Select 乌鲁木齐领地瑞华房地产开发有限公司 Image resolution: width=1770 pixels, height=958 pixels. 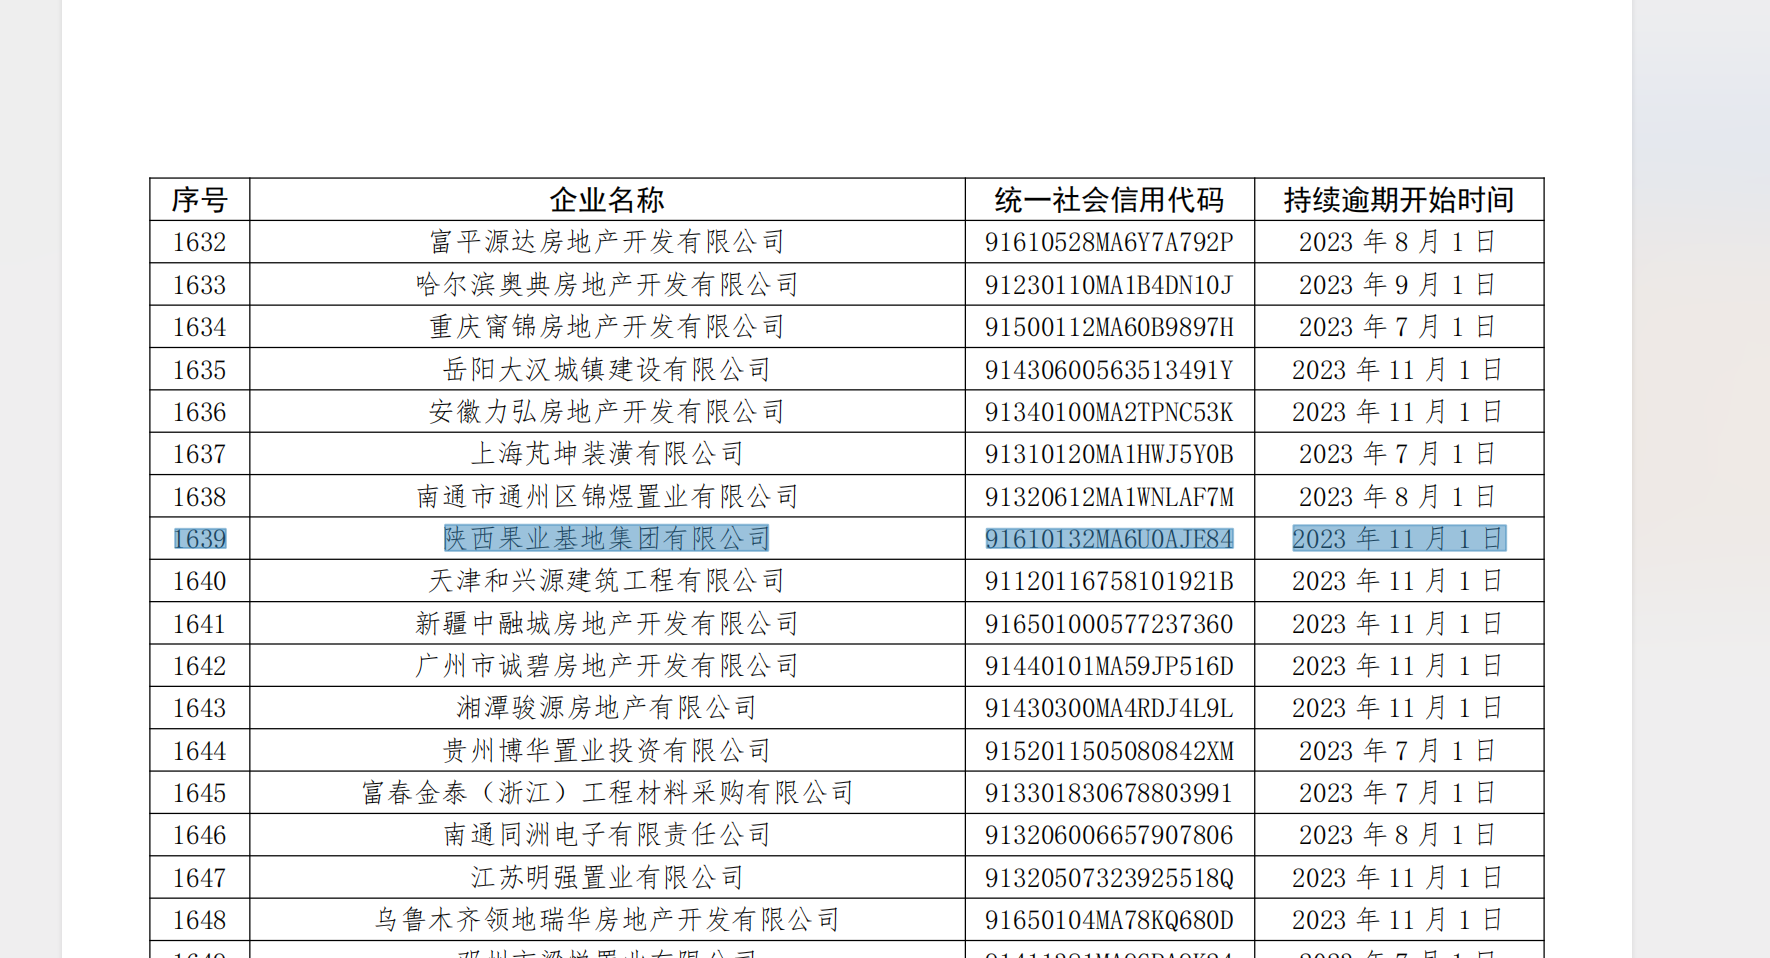607,920
